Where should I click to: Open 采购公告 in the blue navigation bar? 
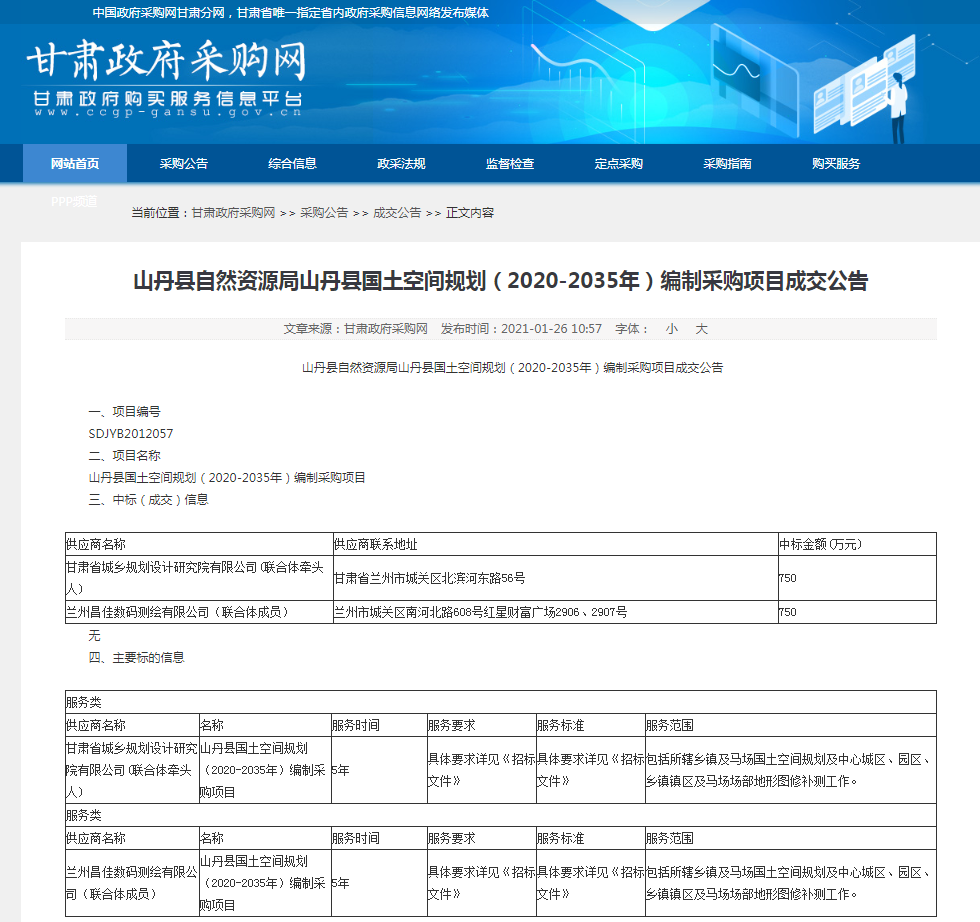coord(184,164)
